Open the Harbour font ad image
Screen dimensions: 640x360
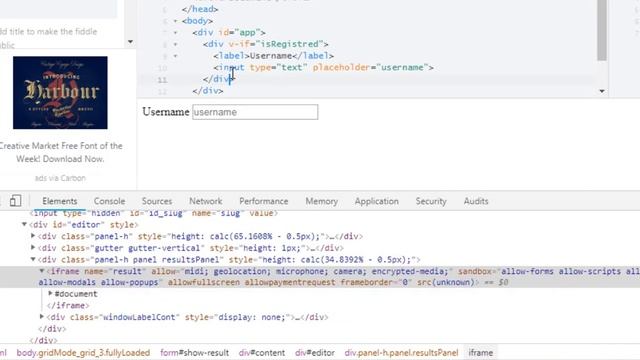[60, 93]
